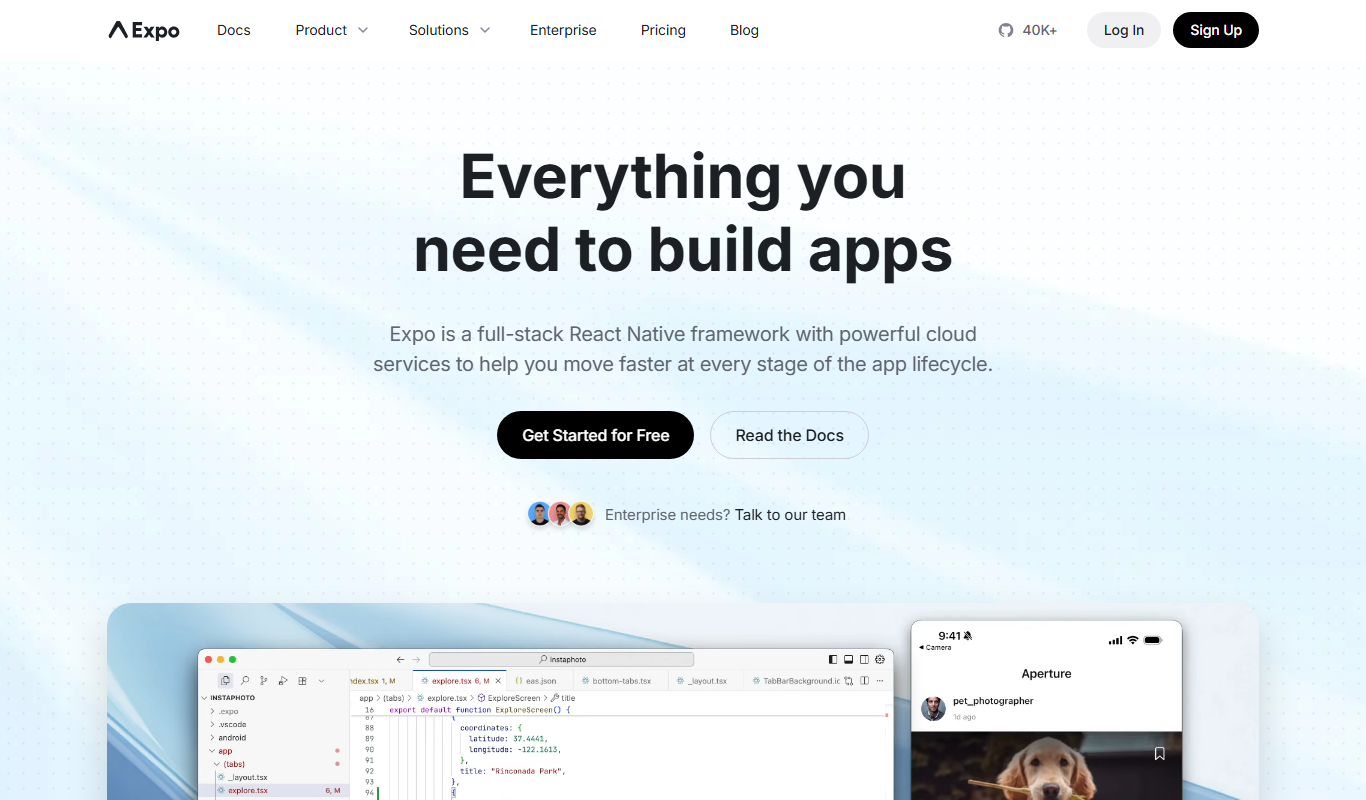The image size is (1366, 800).
Task: Select the TabBarBackground editor tab
Action: coord(794,681)
